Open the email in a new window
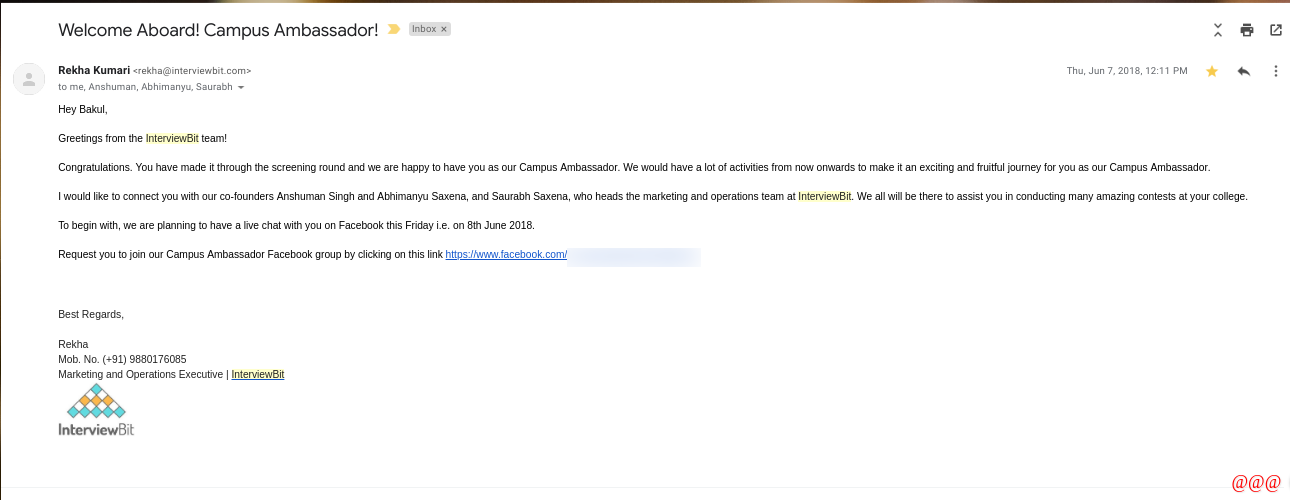The image size is (1290, 500). (x=1276, y=30)
